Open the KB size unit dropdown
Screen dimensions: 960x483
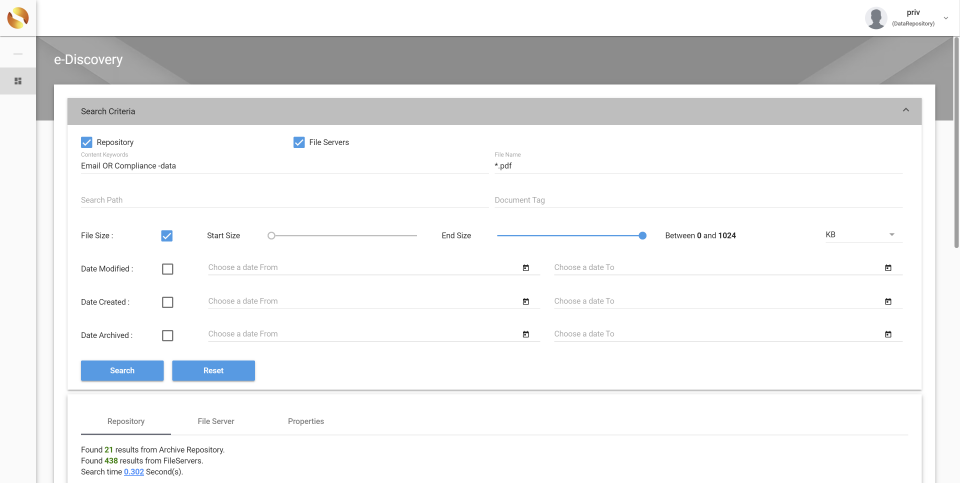point(863,235)
